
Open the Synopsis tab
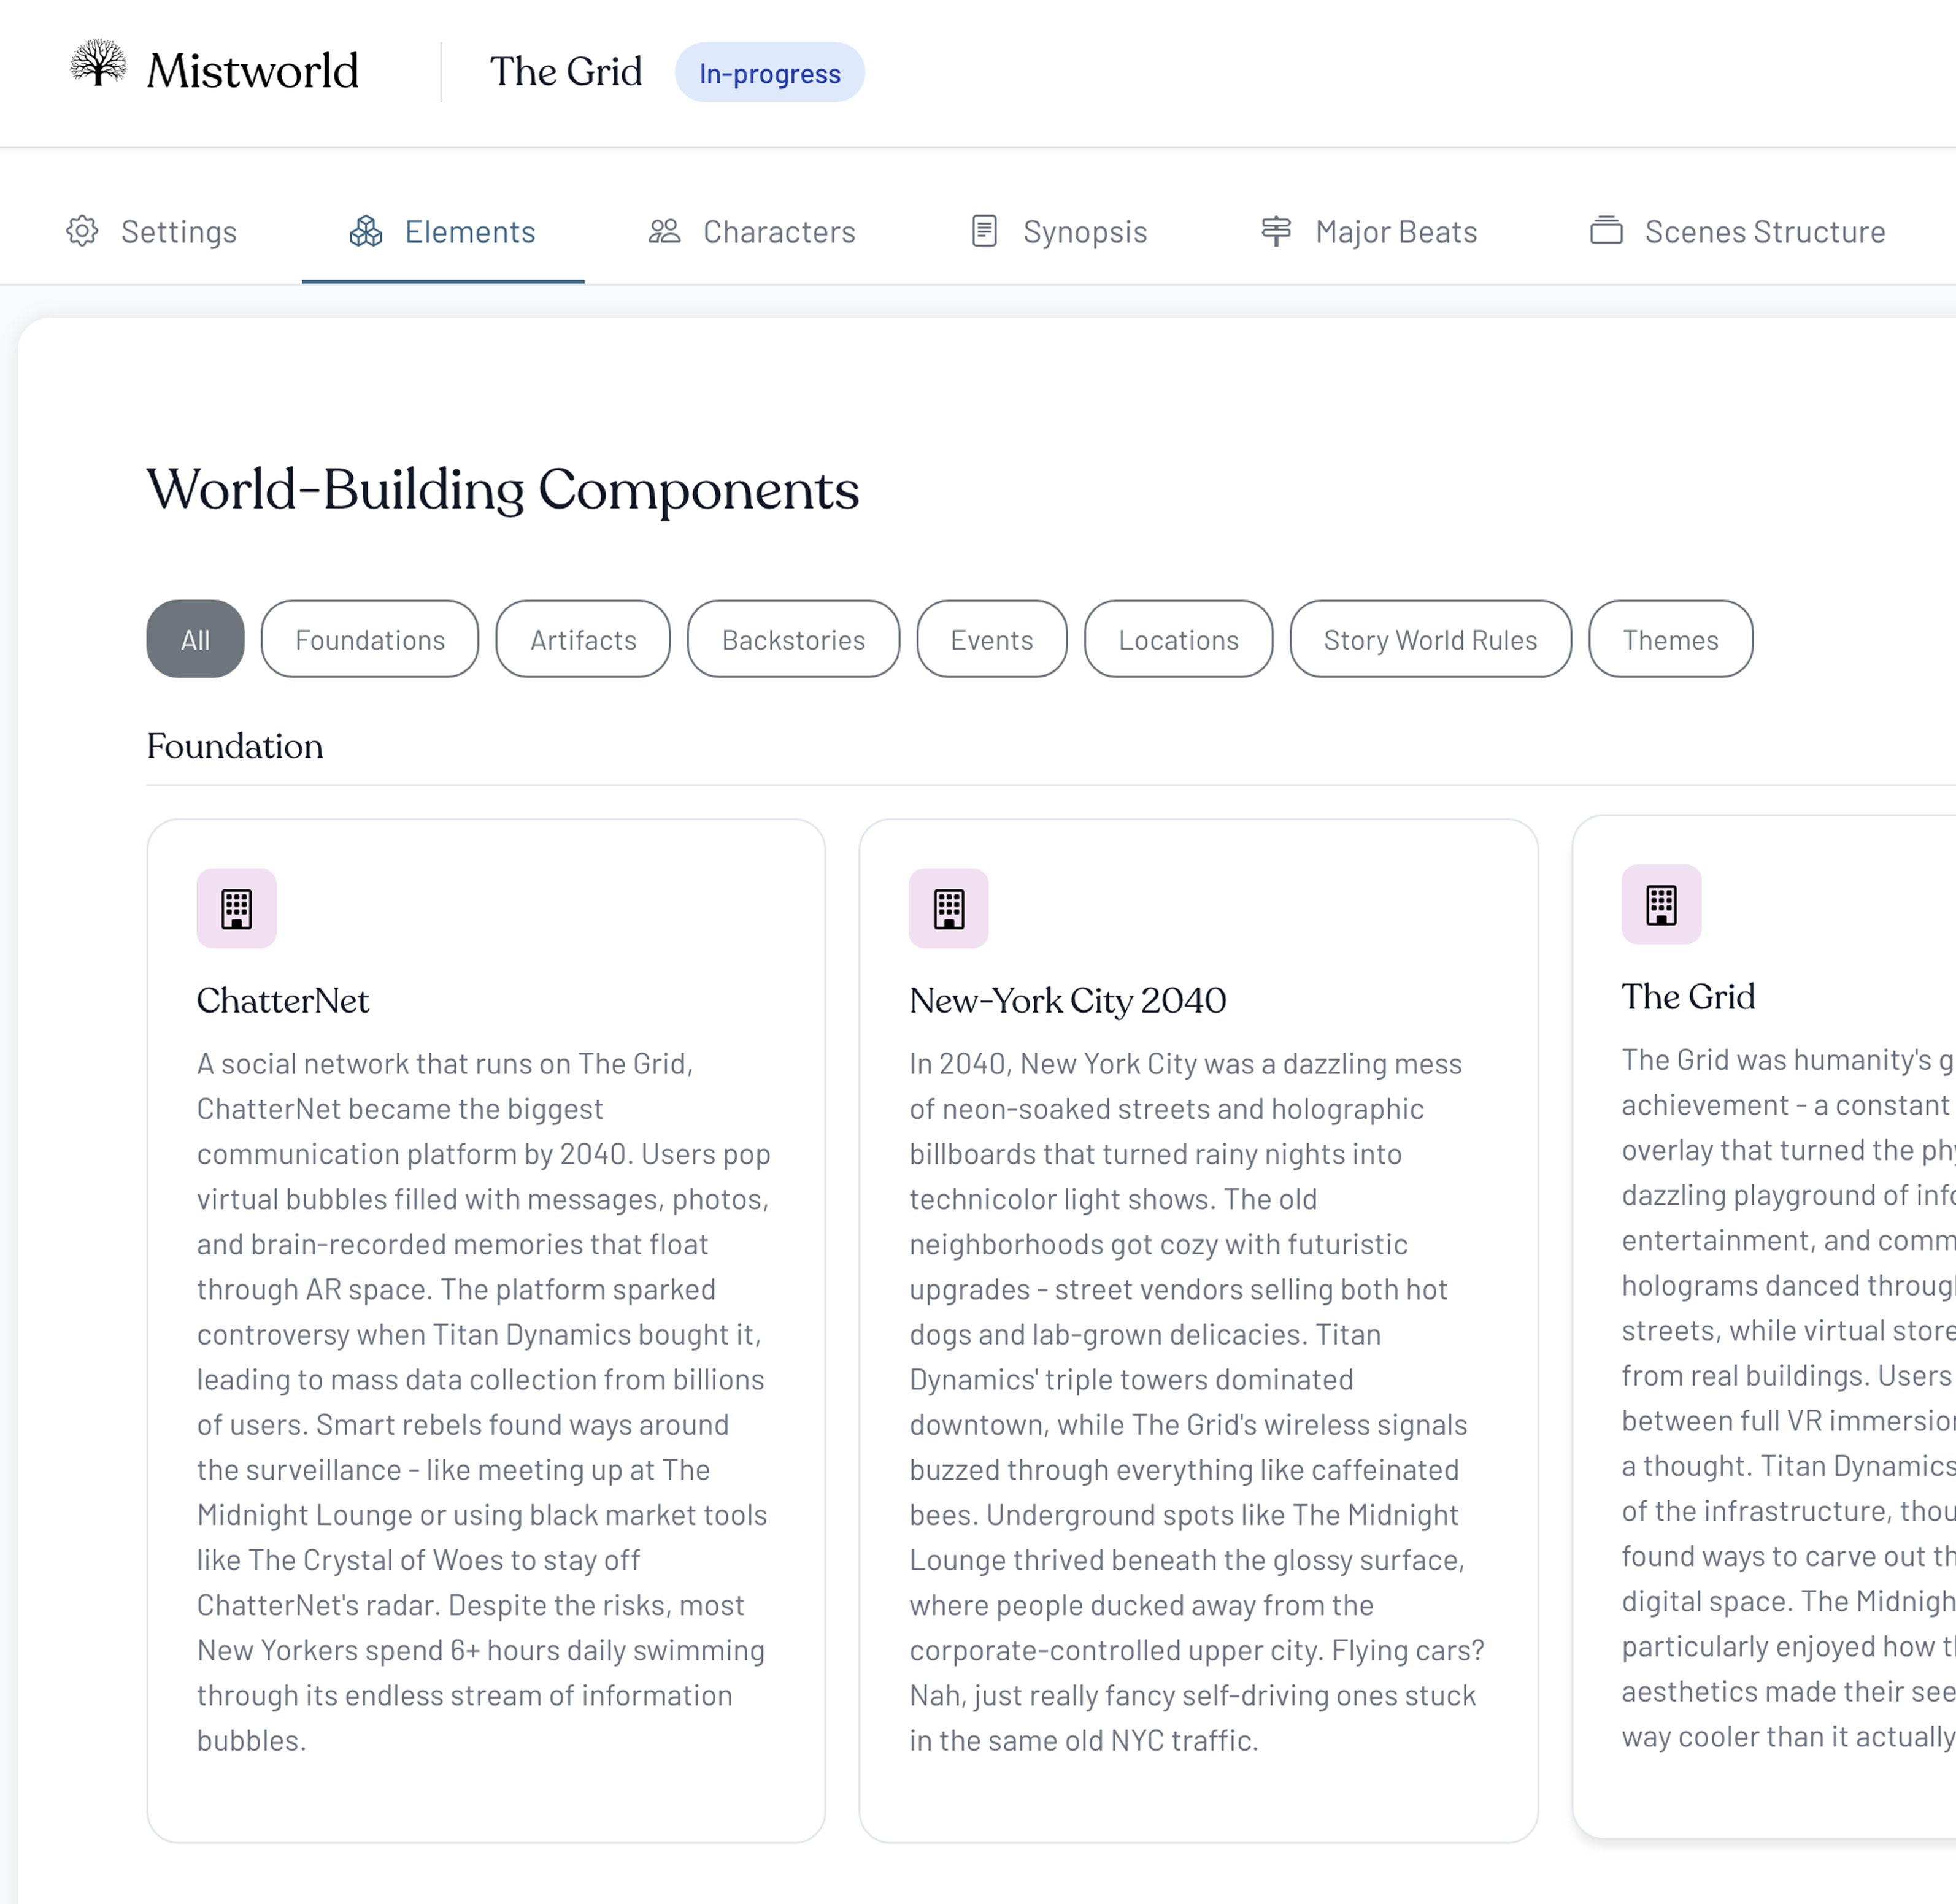(x=1085, y=232)
